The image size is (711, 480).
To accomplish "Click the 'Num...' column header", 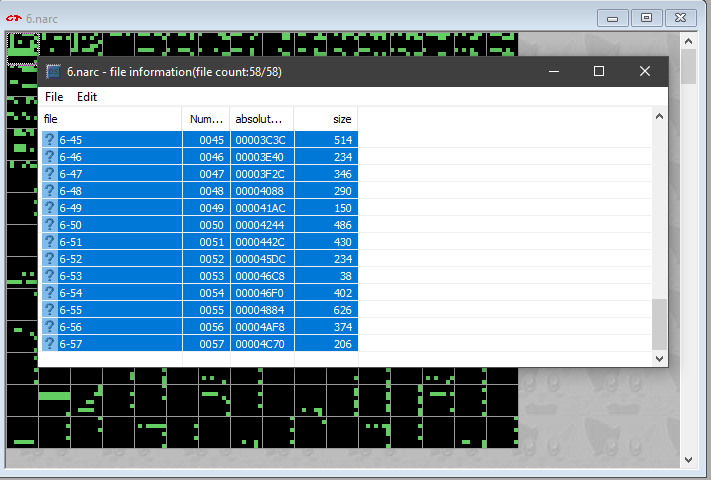I will 206,119.
